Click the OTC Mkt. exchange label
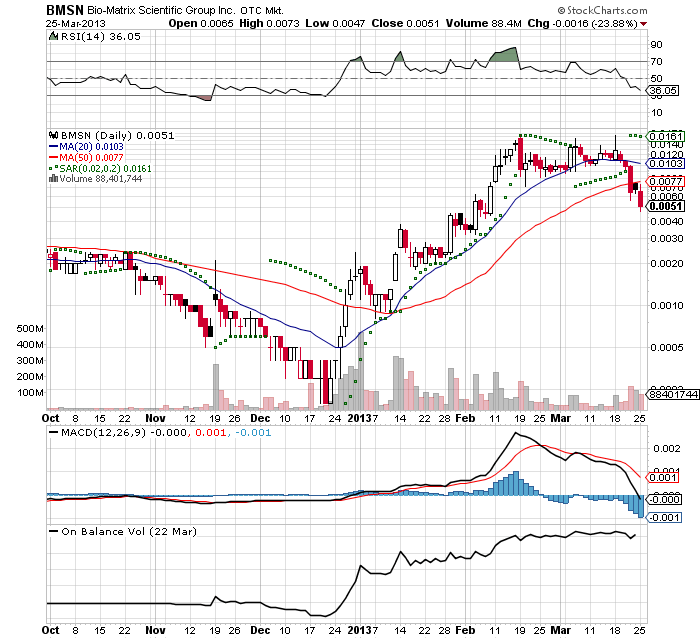 tap(262, 11)
